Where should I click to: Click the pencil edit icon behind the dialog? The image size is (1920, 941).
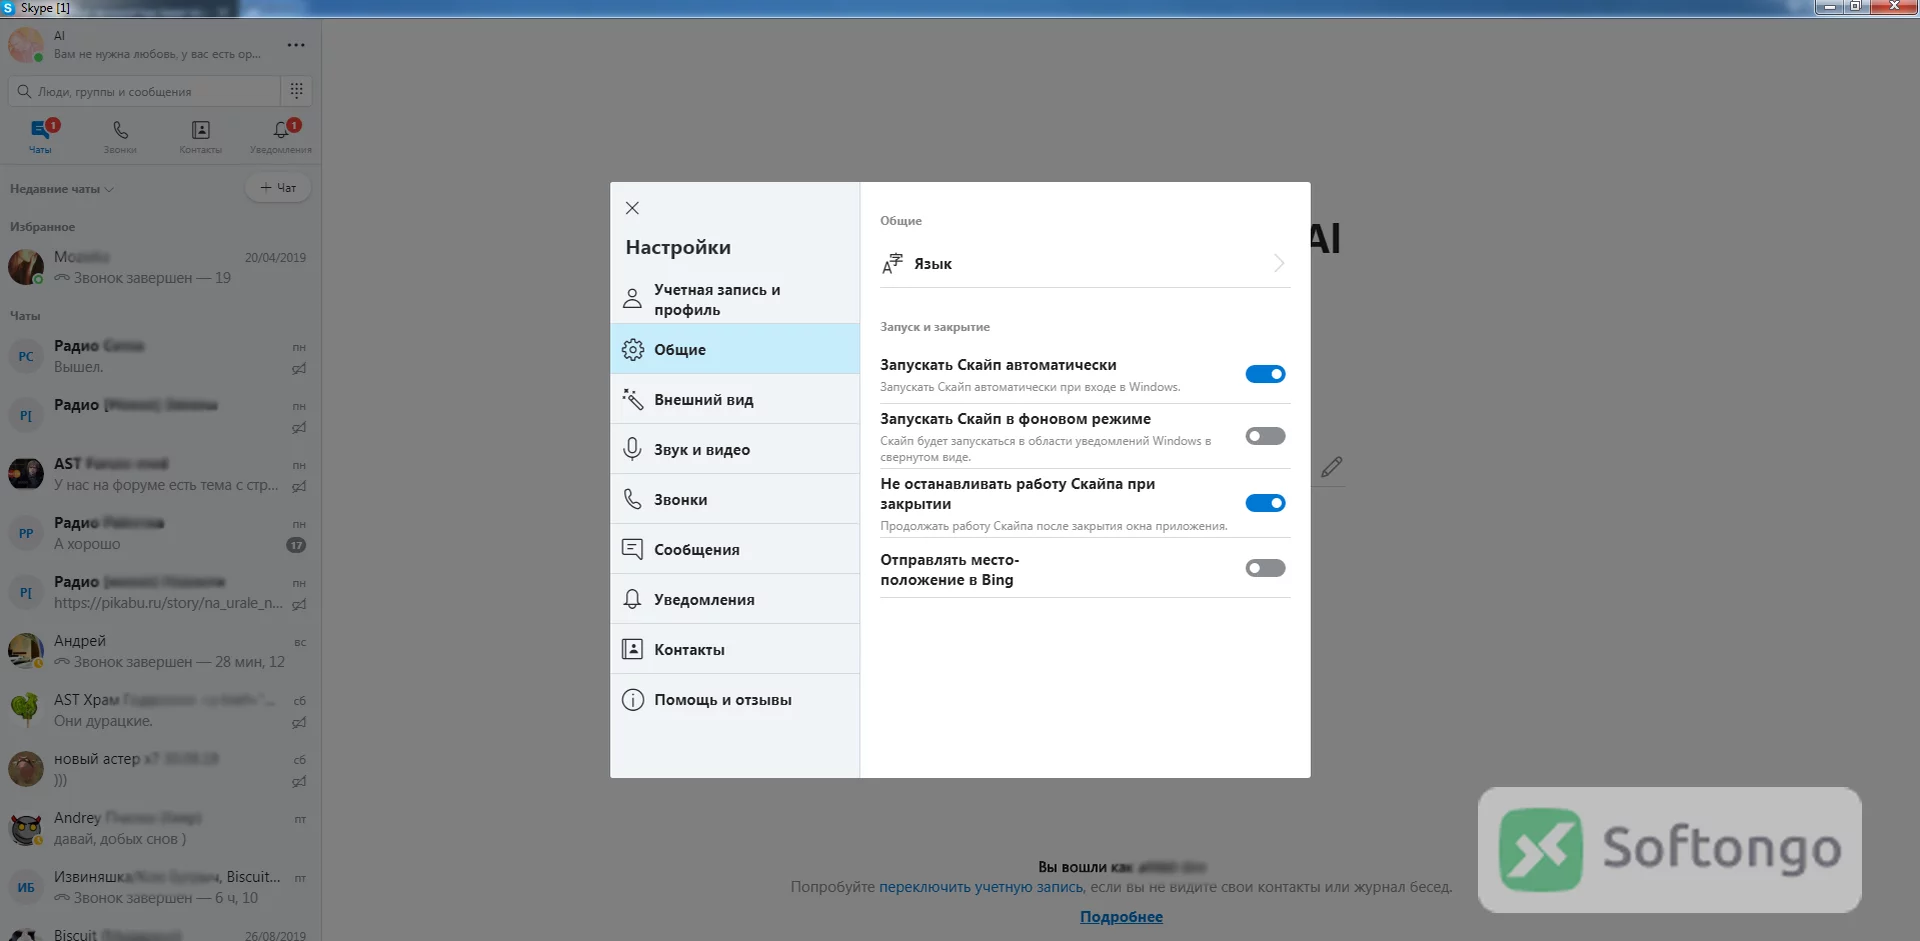click(x=1331, y=467)
